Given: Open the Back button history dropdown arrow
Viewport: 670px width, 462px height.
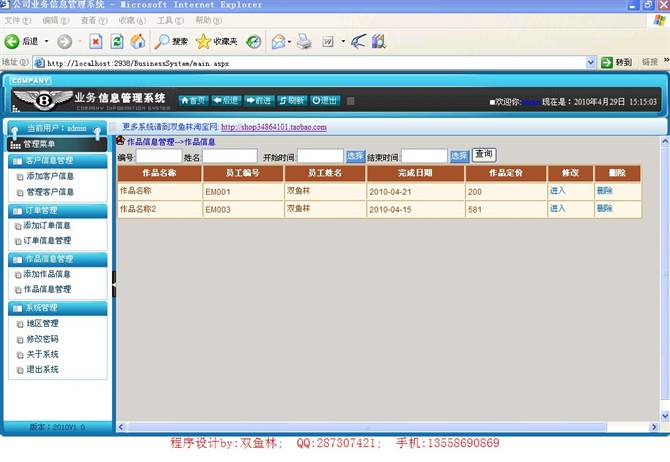Looking at the screenshot, I should click(47, 41).
